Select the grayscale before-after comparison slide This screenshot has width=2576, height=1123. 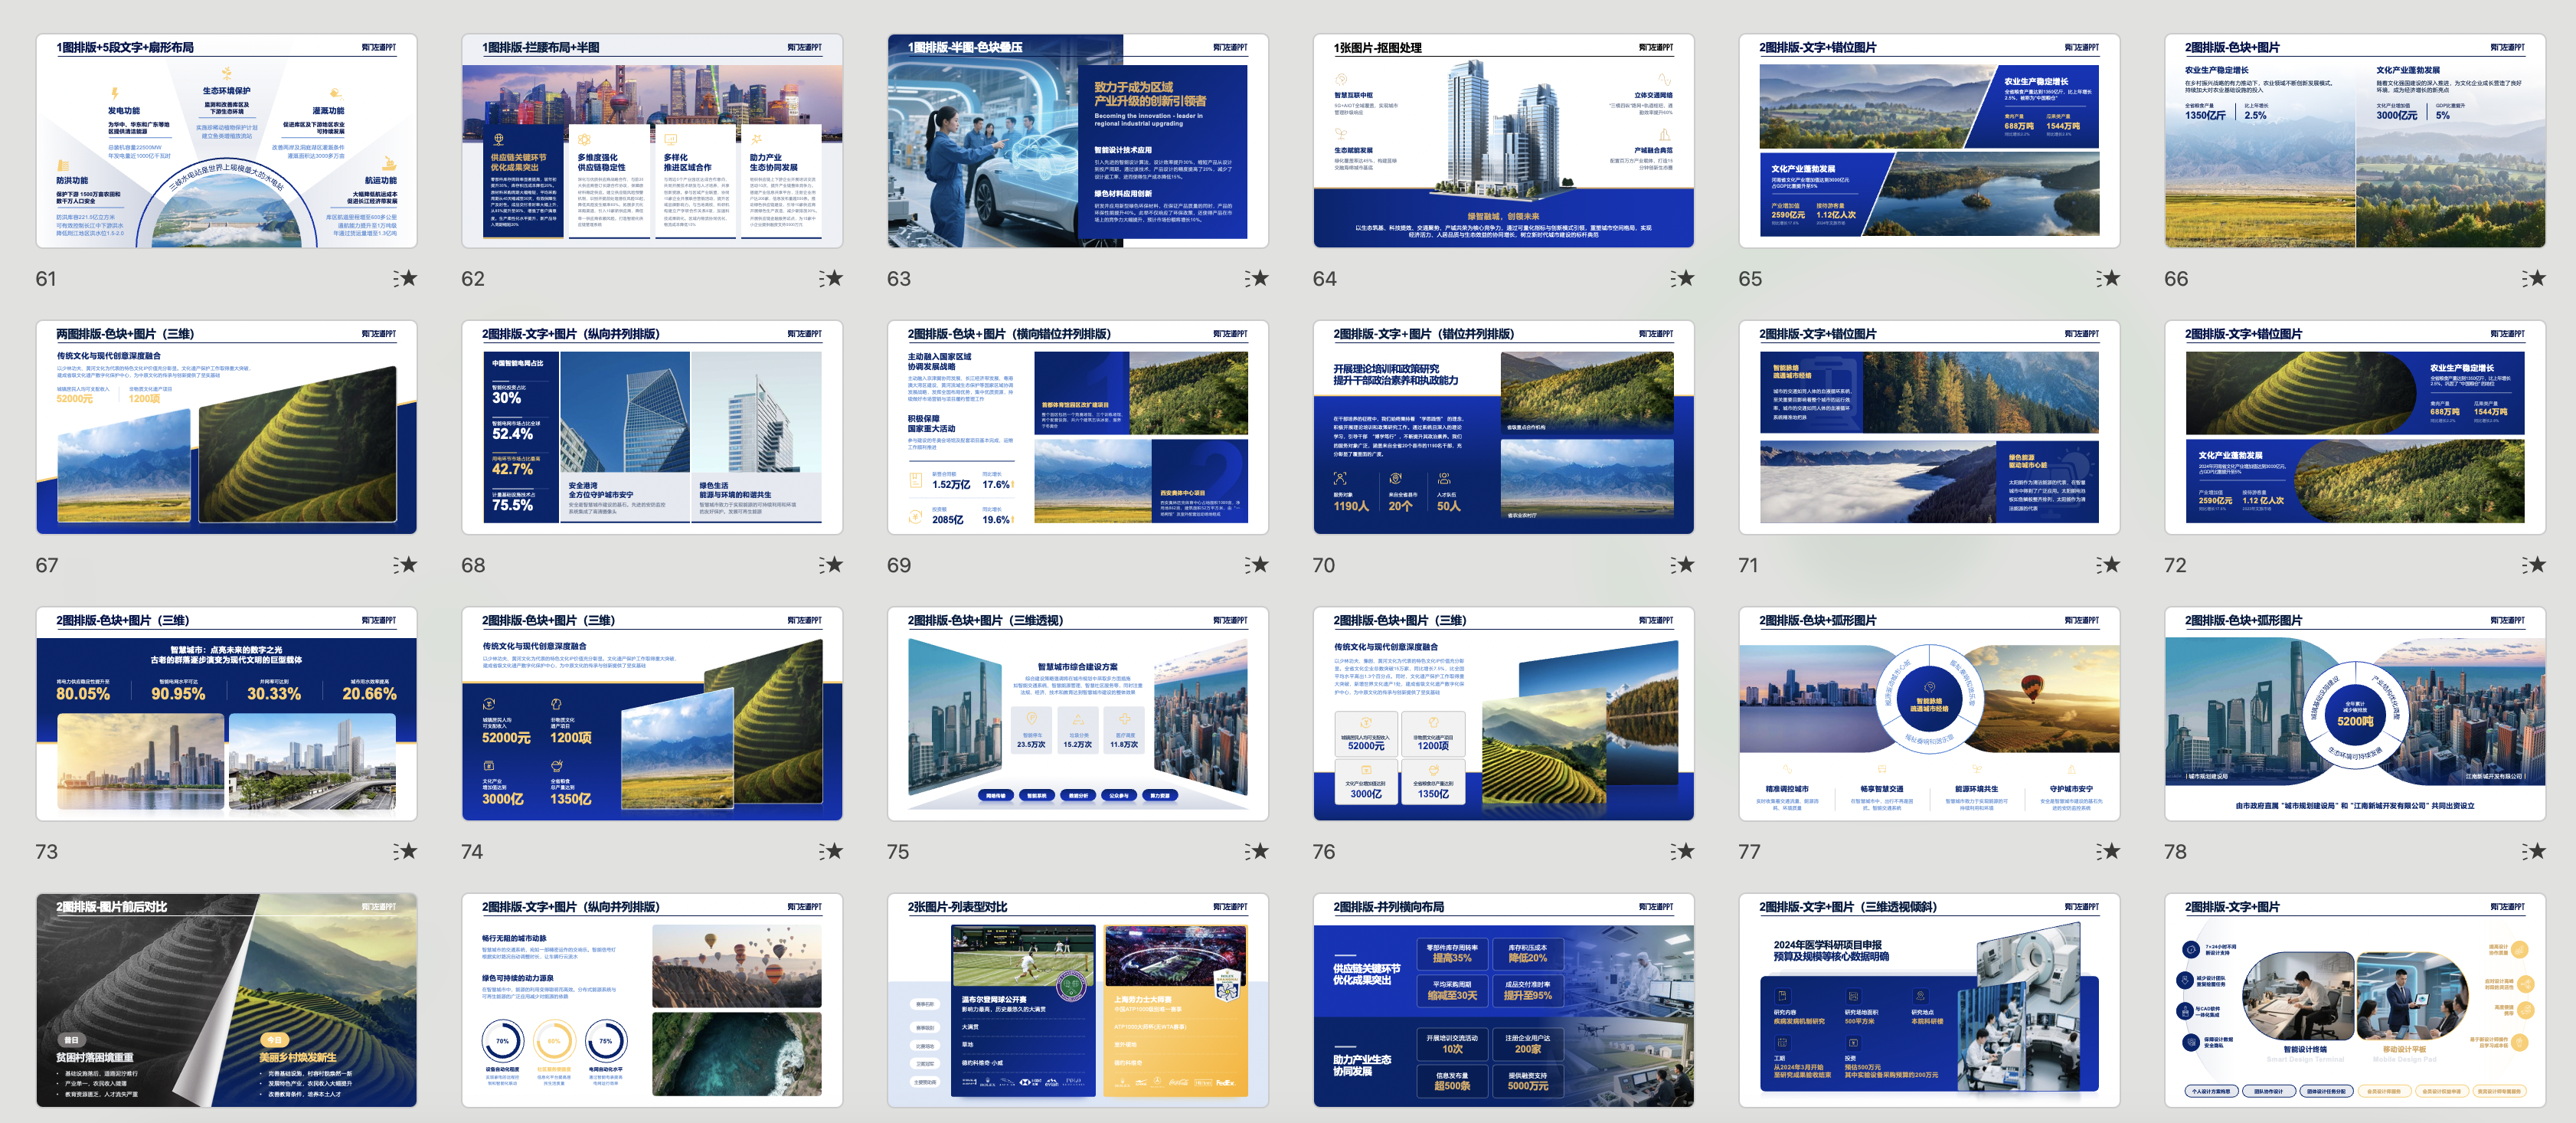tap(227, 1000)
